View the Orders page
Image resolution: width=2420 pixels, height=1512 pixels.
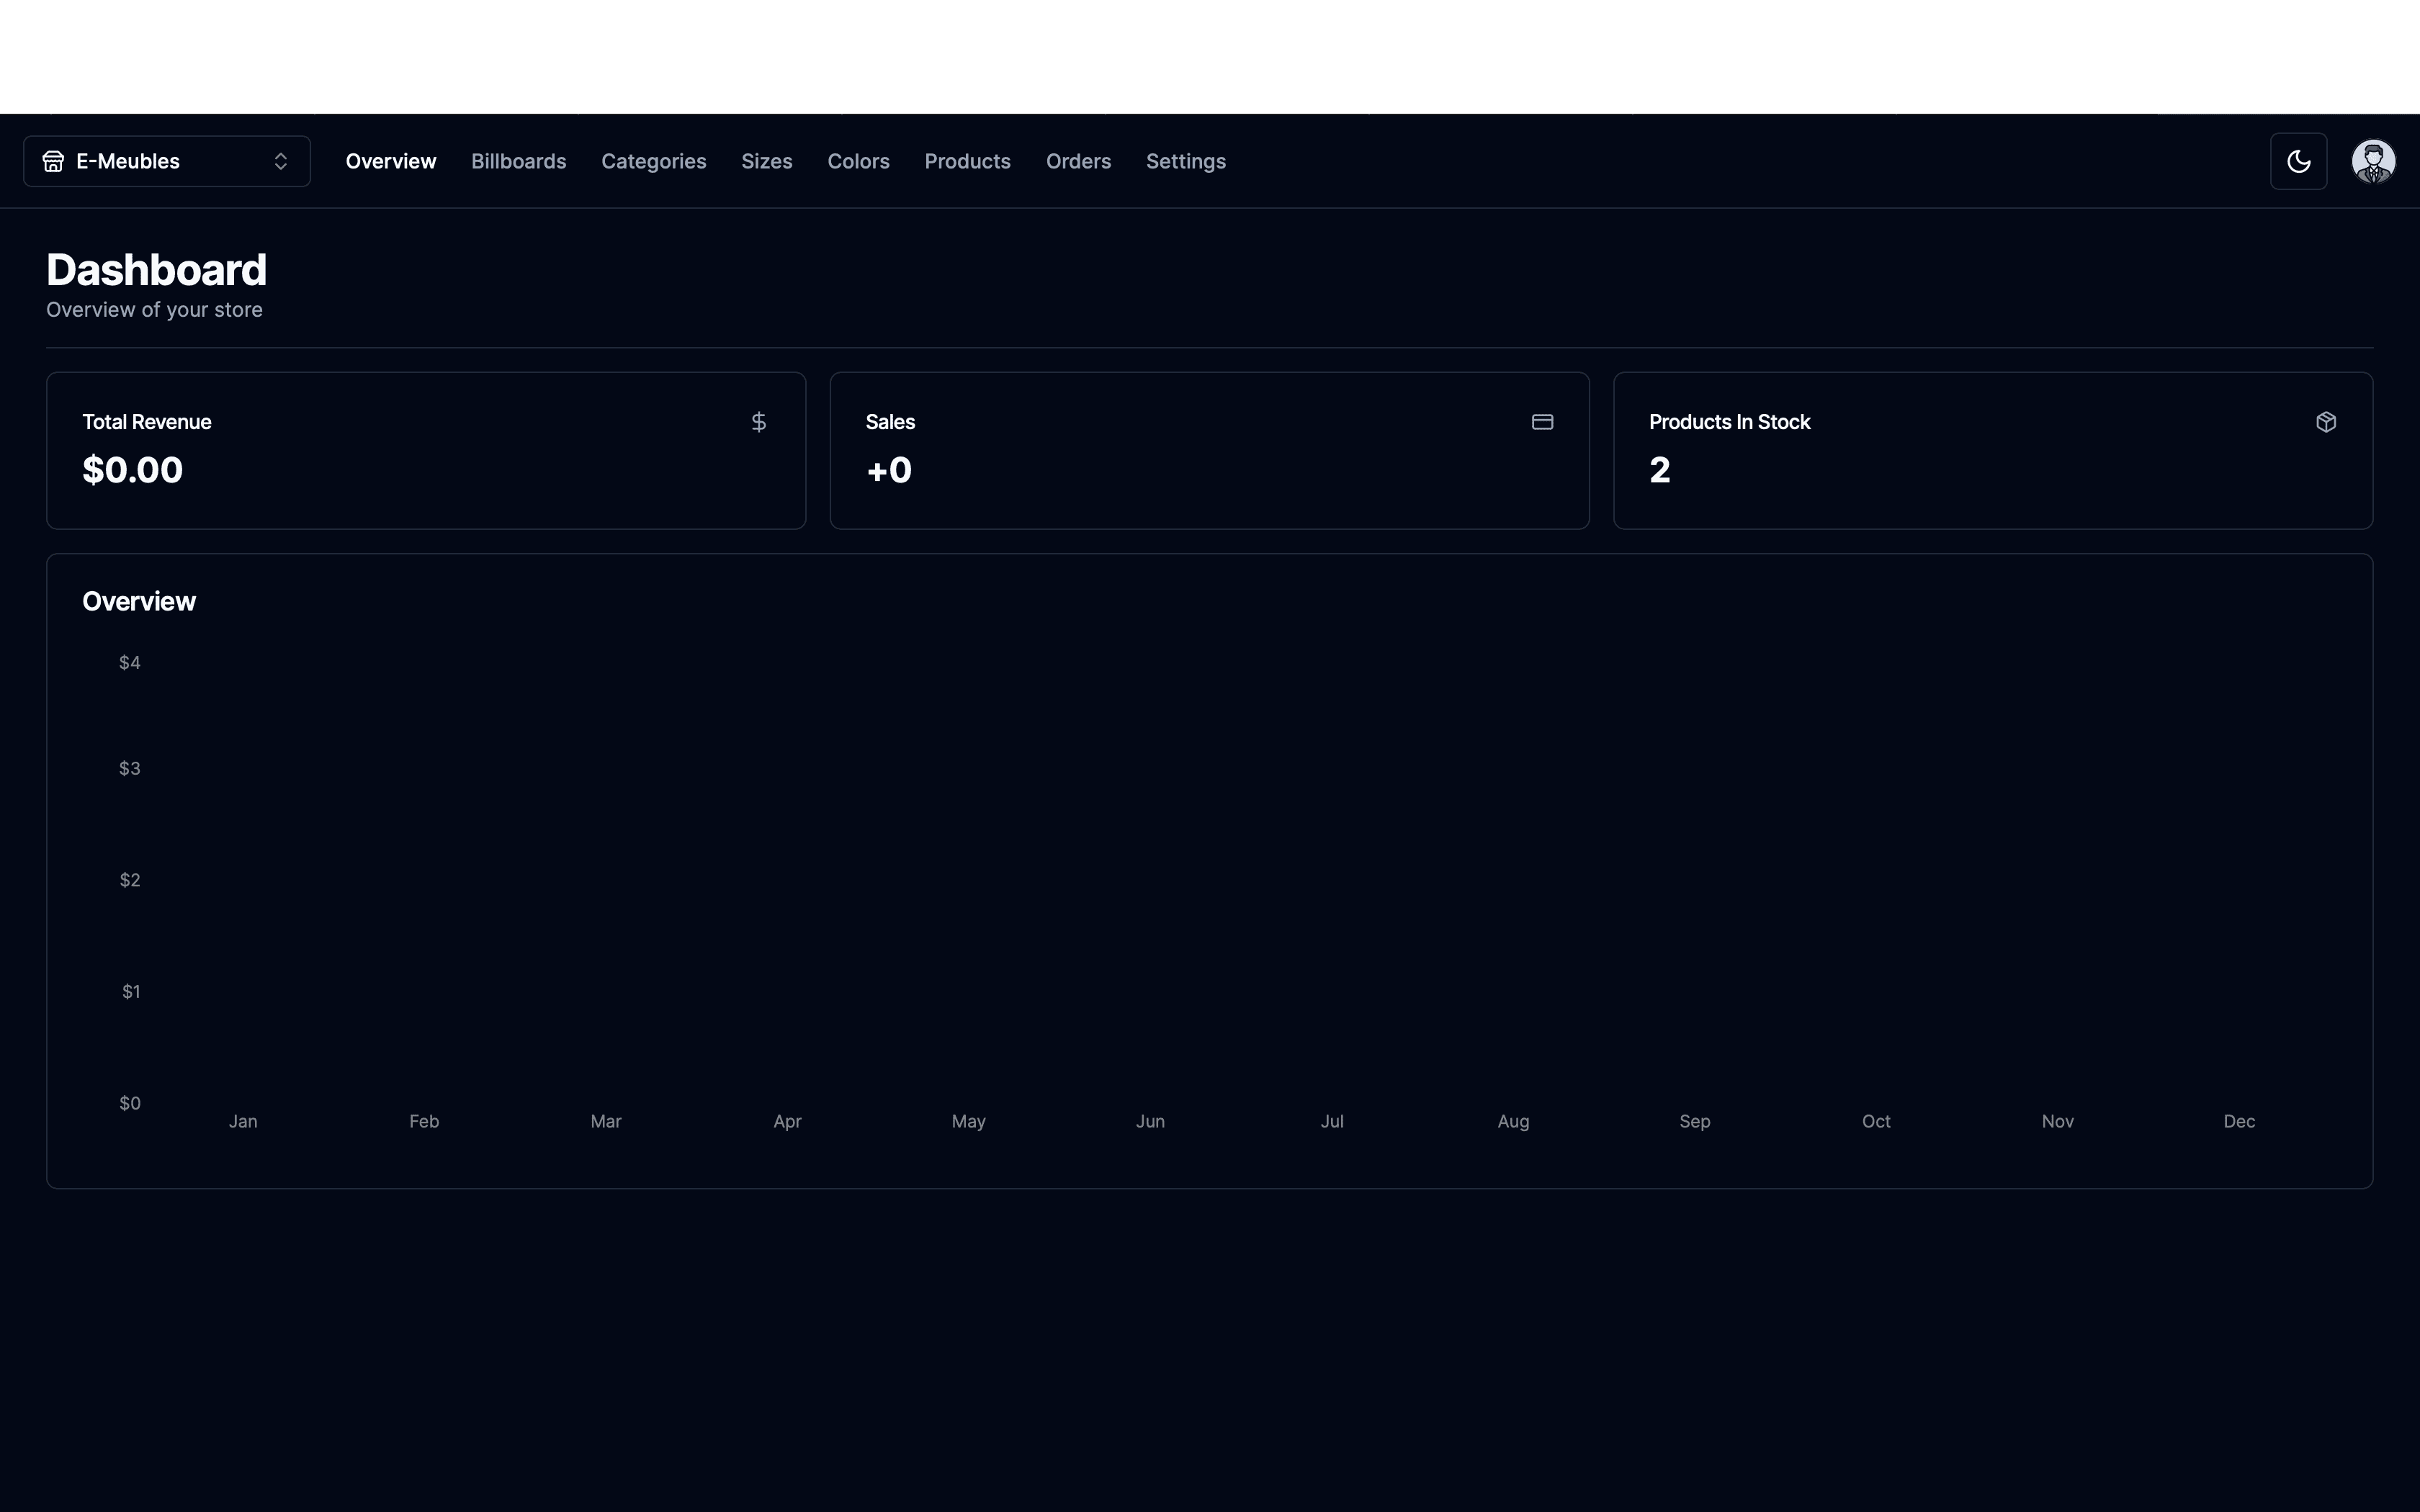pyautogui.click(x=1078, y=161)
